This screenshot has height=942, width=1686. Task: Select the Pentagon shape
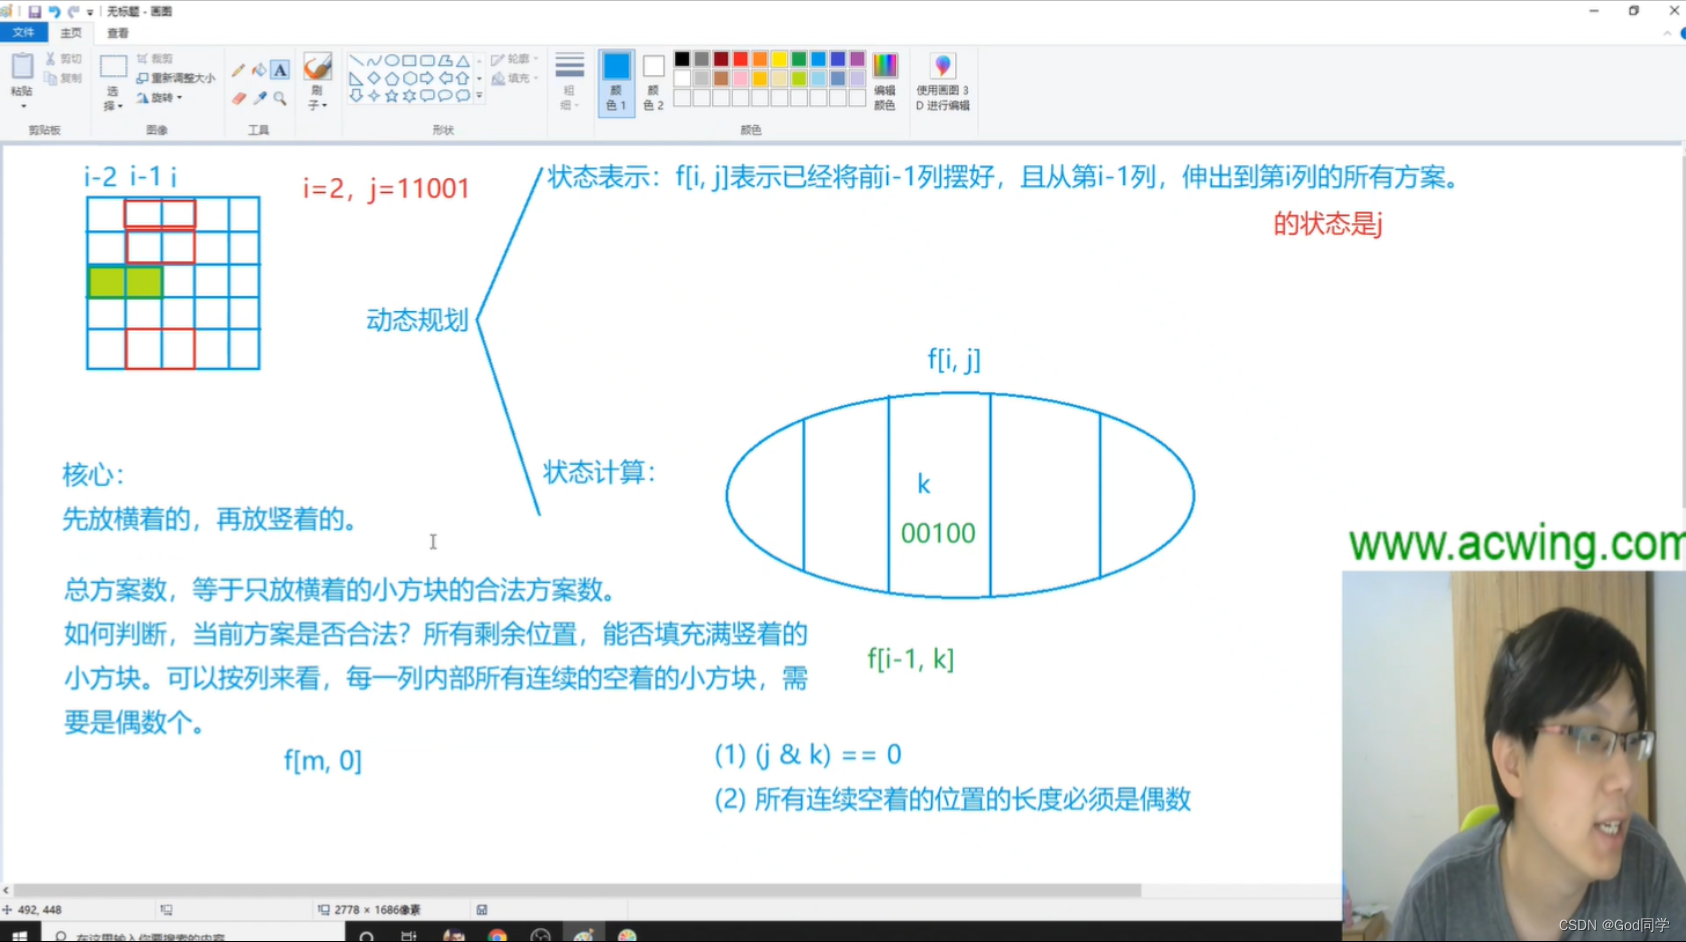tap(392, 78)
